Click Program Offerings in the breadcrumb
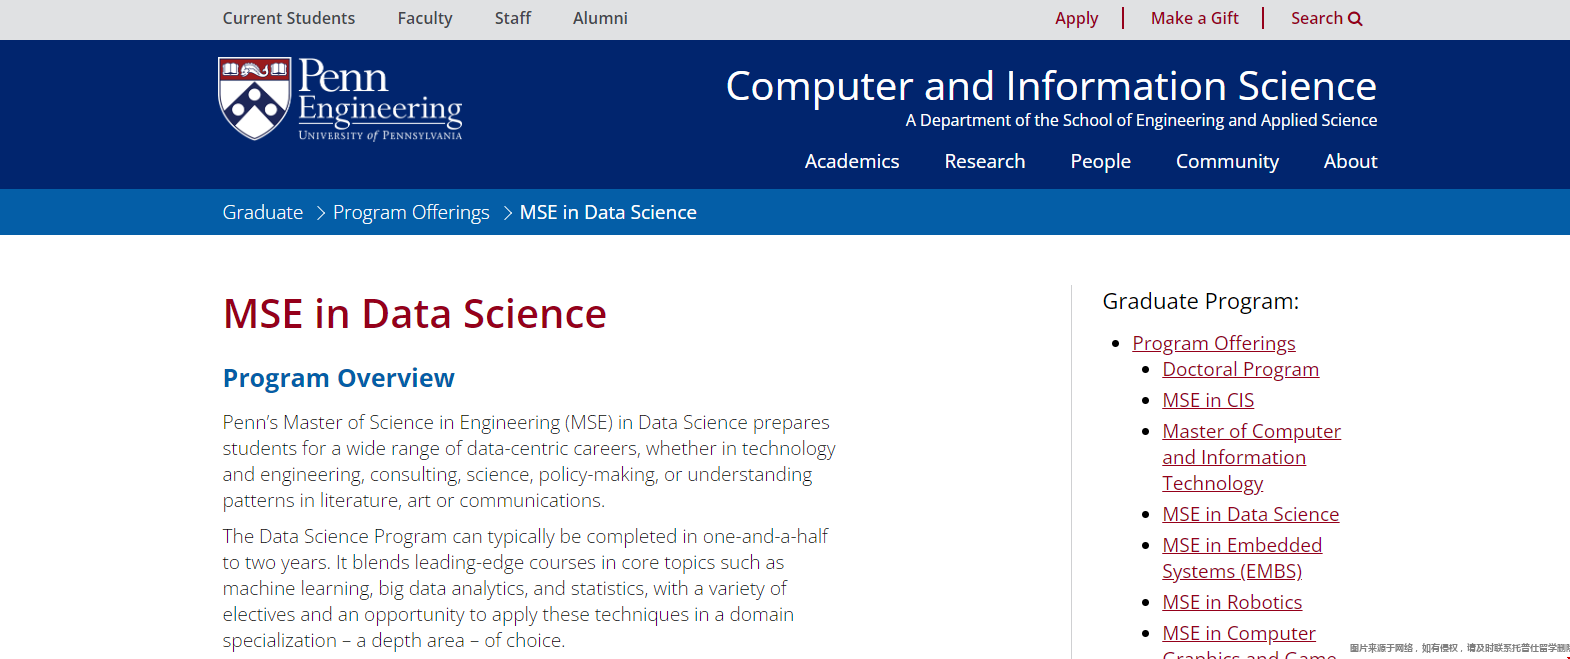This screenshot has width=1570, height=659. 411,212
